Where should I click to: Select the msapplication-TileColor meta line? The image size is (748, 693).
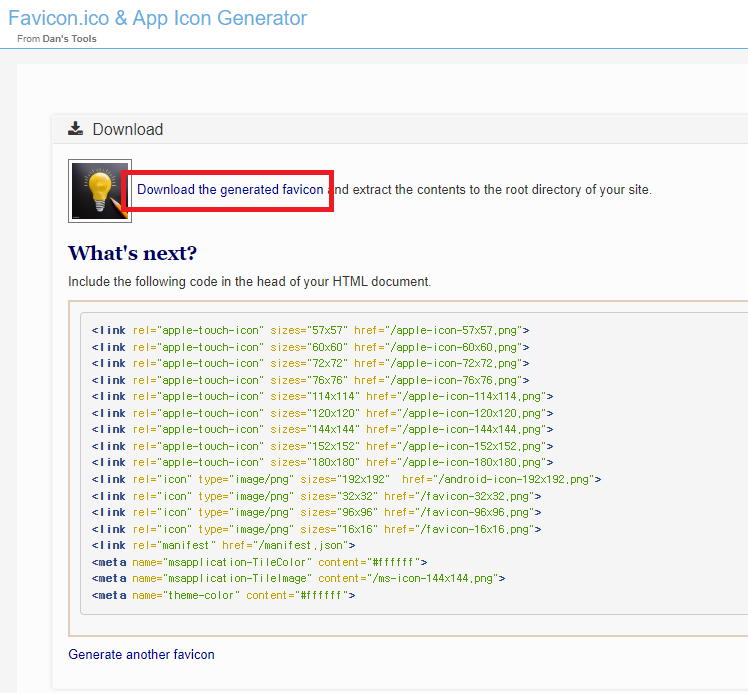pos(260,562)
